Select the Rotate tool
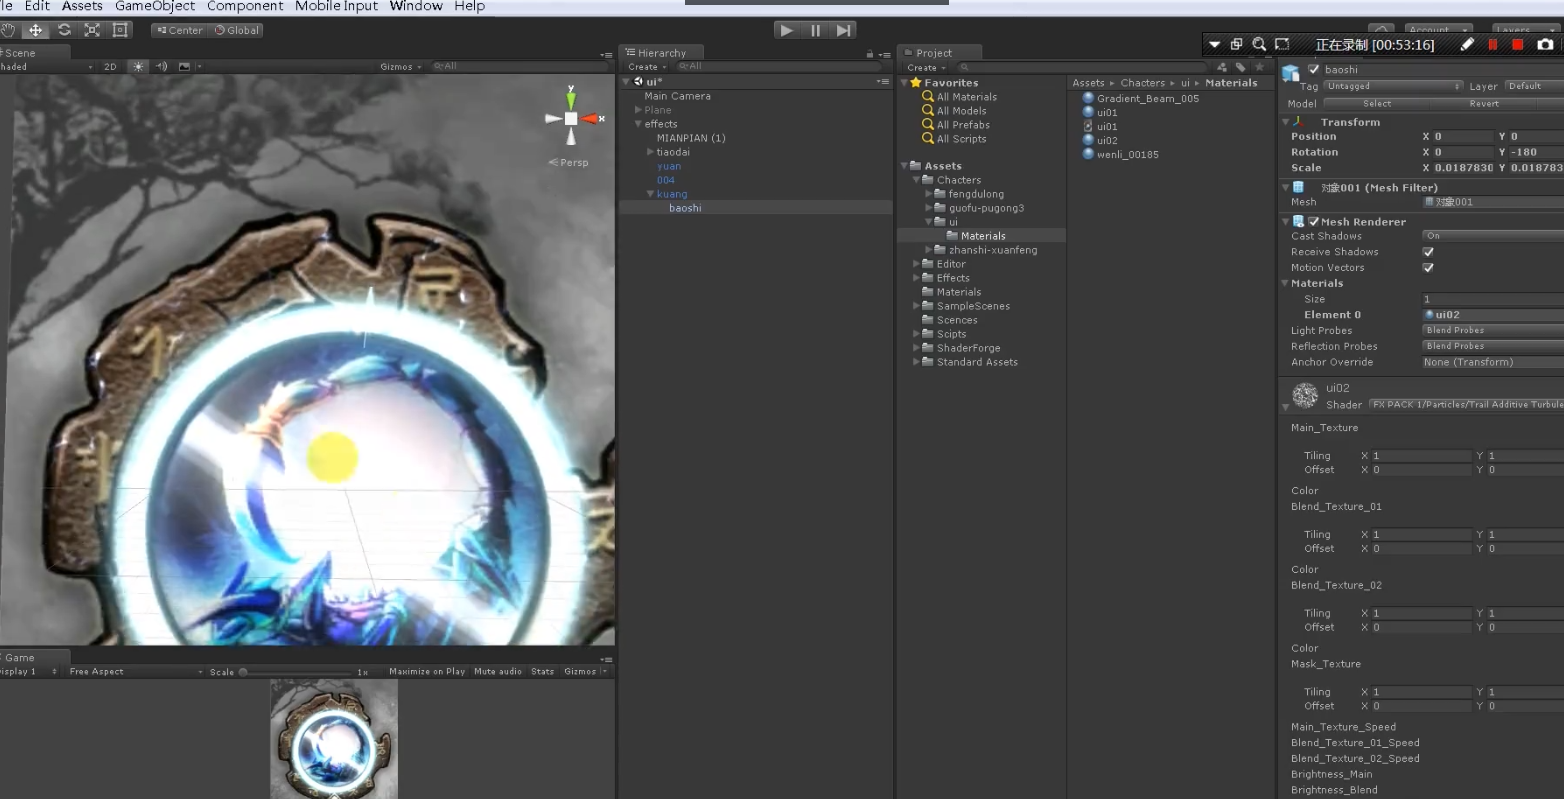 [x=64, y=30]
